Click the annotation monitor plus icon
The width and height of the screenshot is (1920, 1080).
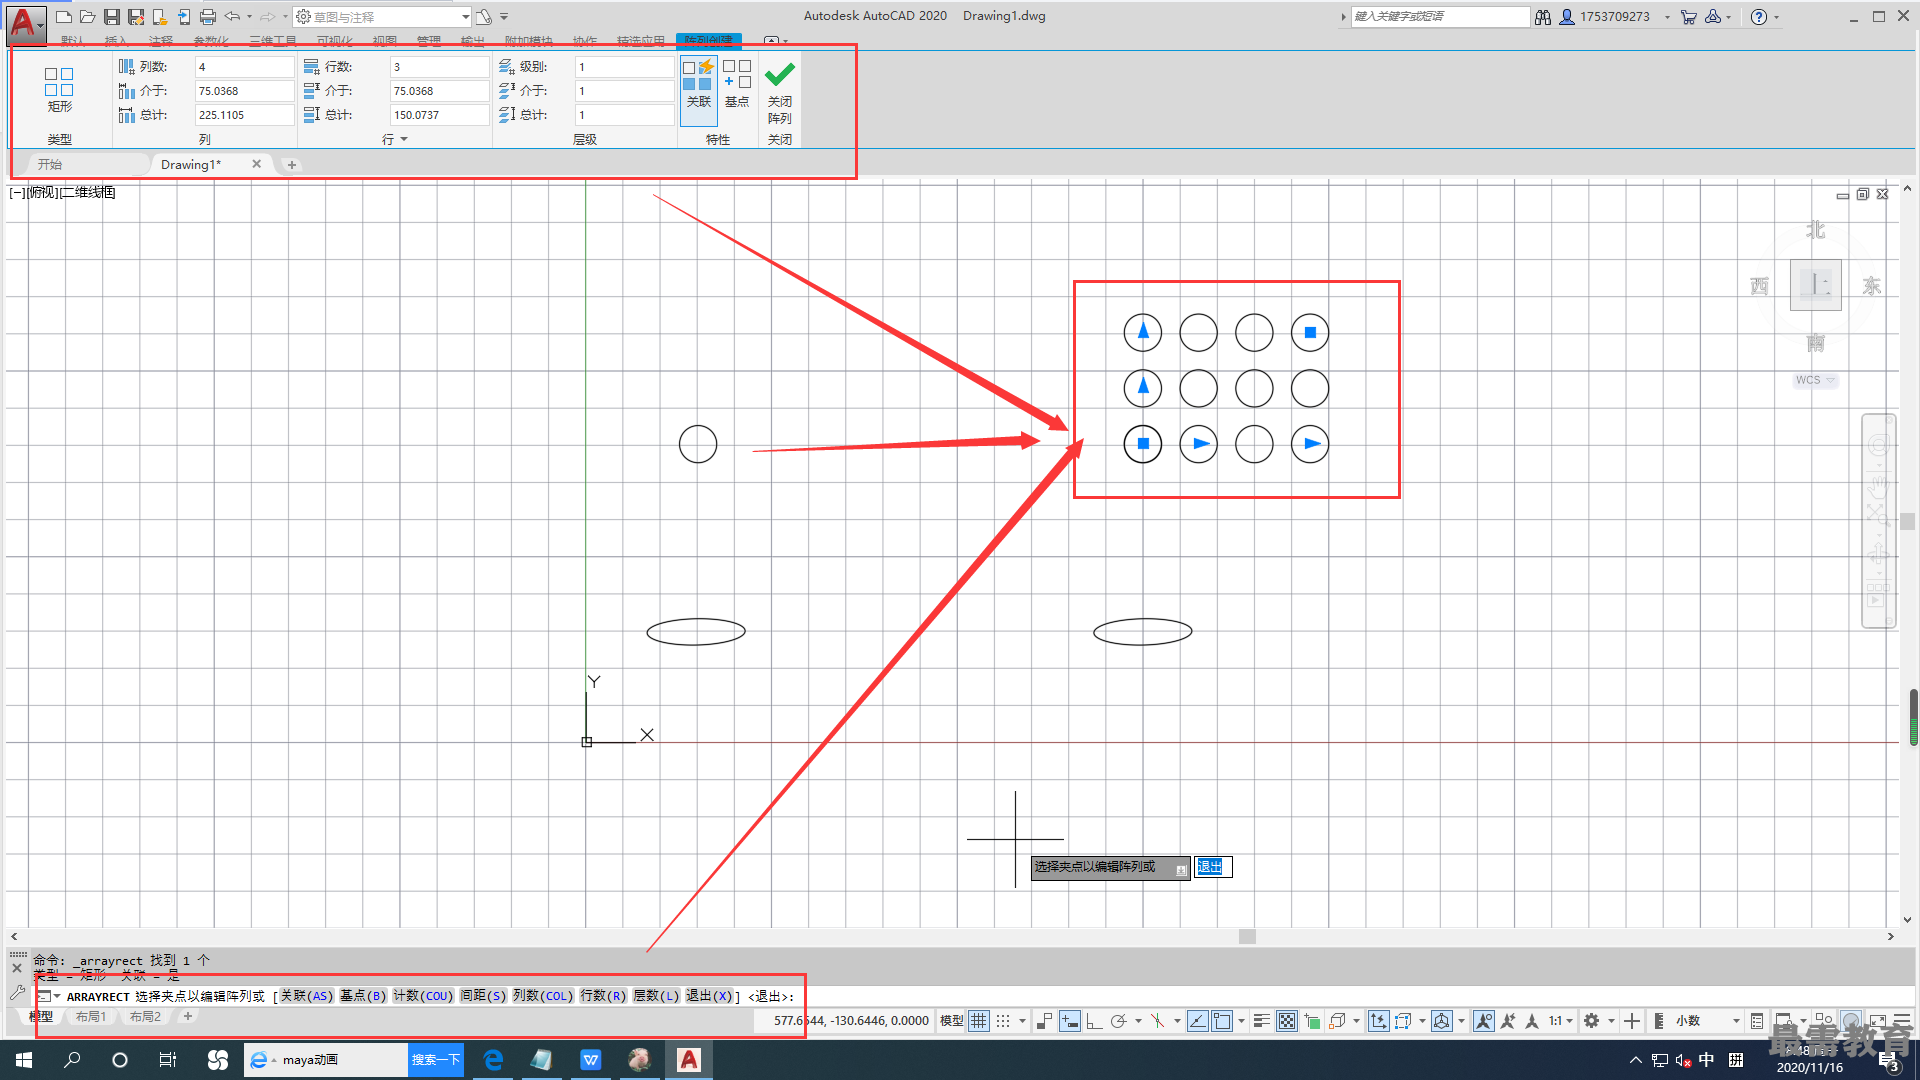[1632, 1021]
